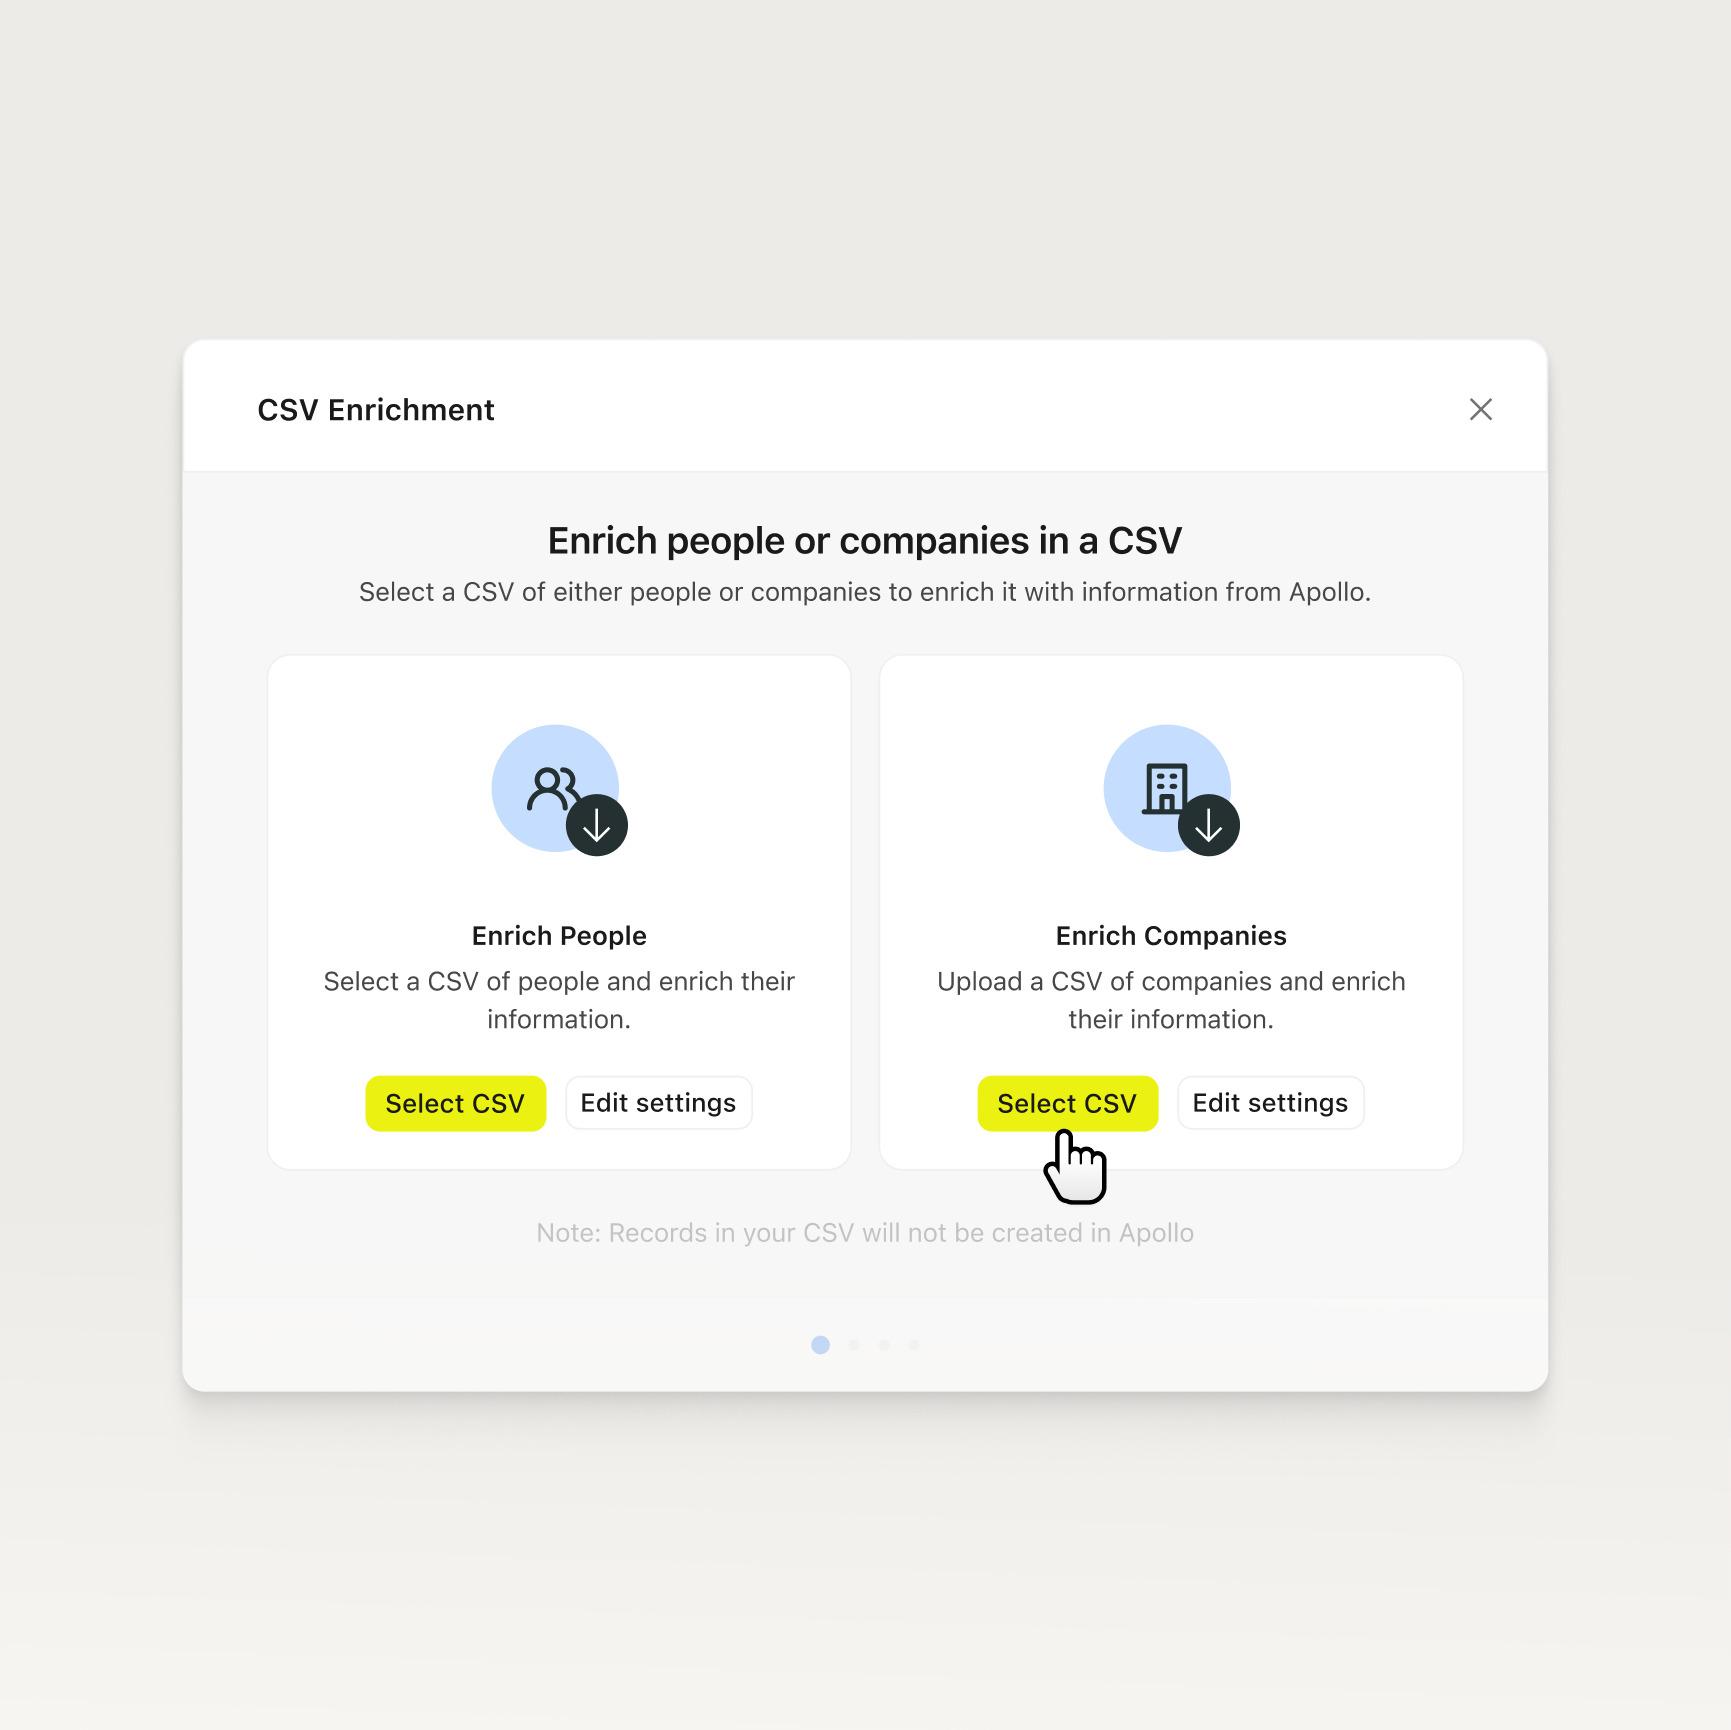Click the description text under Enrich People

point(559,1000)
